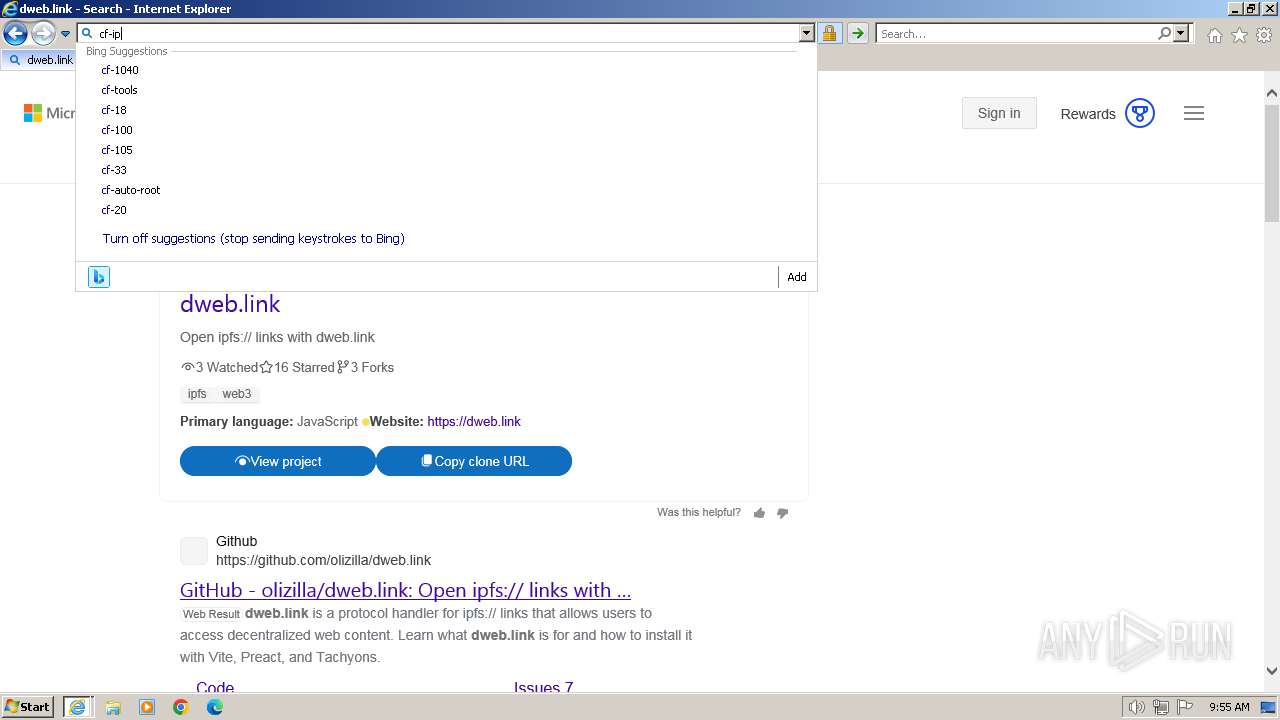Click Internet Explorer taskbar icon
1280x720 pixels.
pyautogui.click(x=77, y=707)
